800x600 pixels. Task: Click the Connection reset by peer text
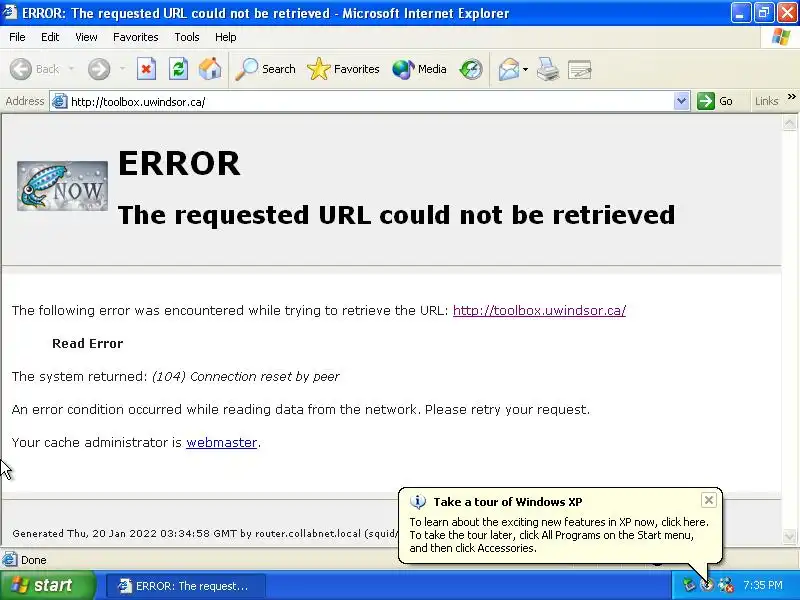(x=264, y=377)
